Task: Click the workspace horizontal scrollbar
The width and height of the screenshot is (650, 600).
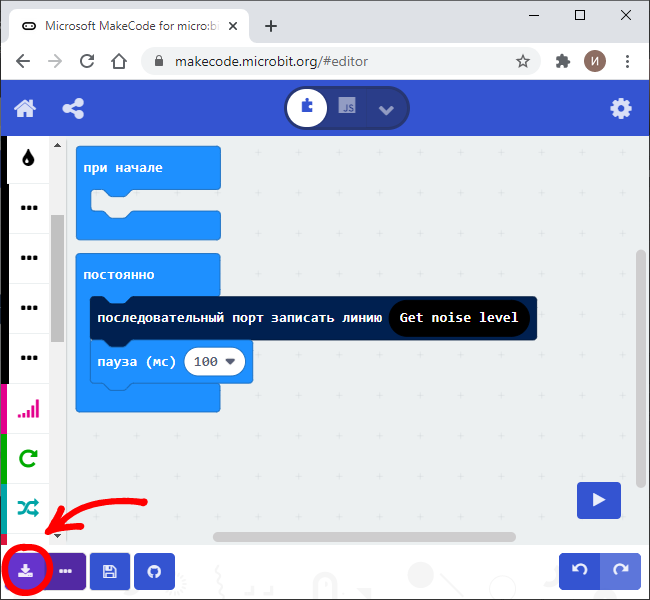Action: (x=364, y=537)
